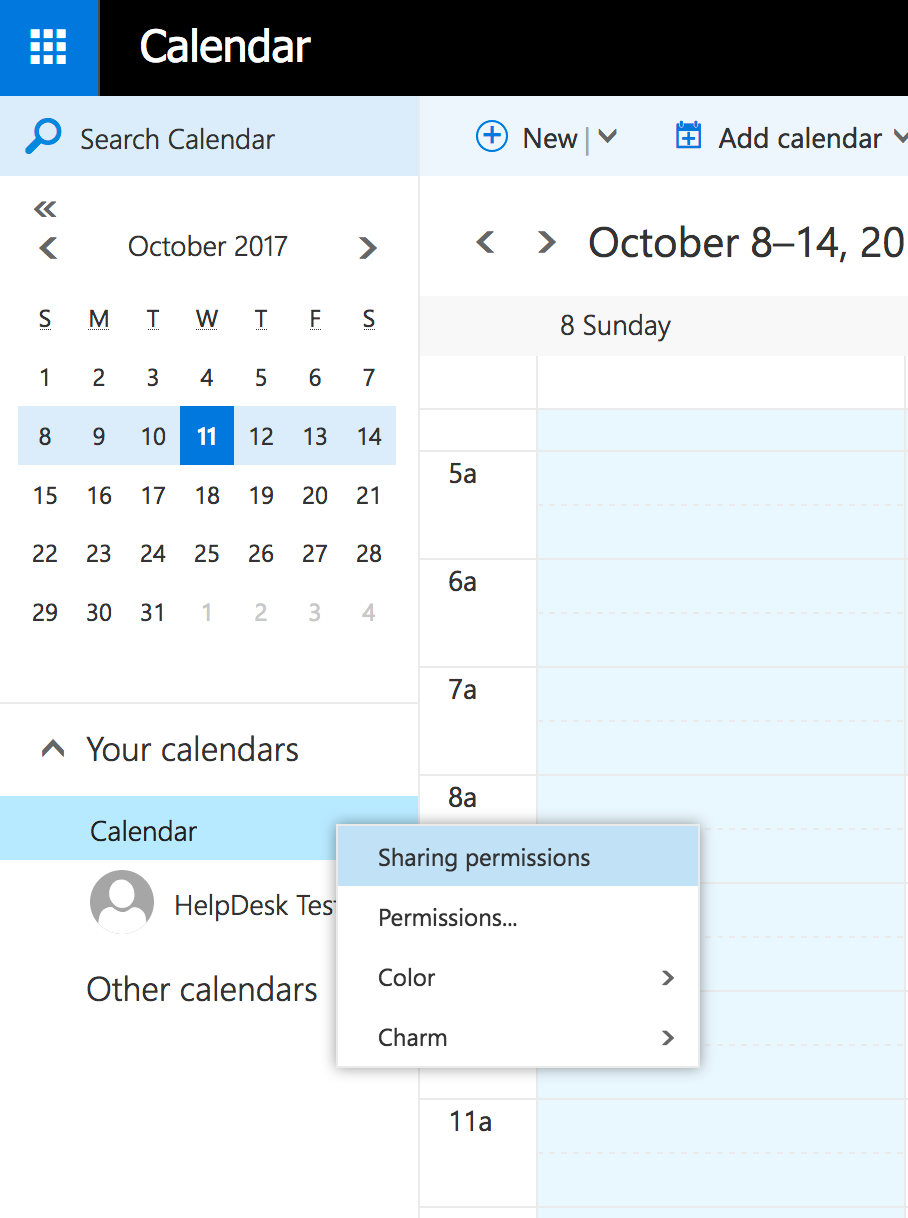Select Calendar under Your calendars
Viewport: 908px width, 1218px height.
tap(144, 831)
